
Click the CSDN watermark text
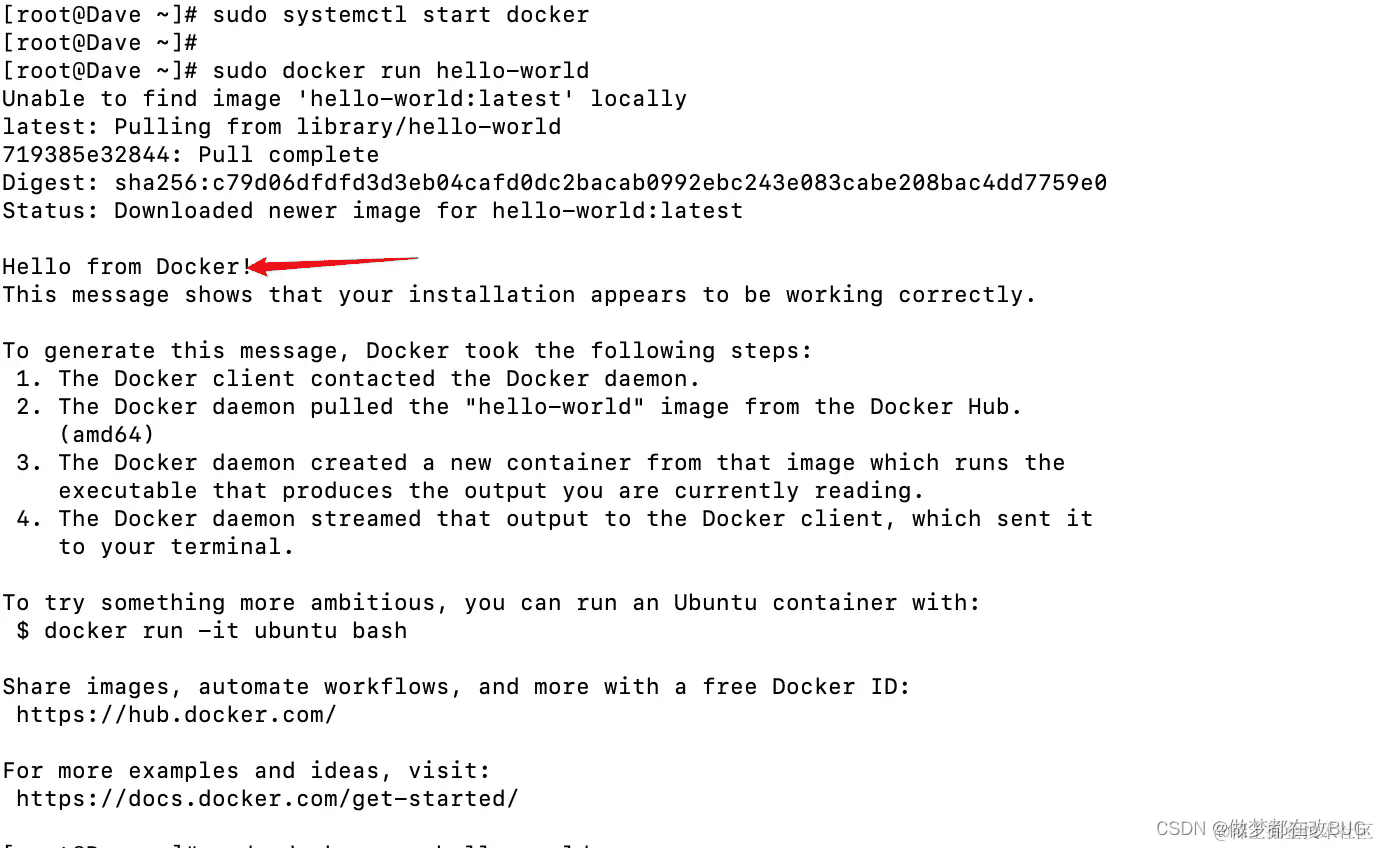[1263, 828]
